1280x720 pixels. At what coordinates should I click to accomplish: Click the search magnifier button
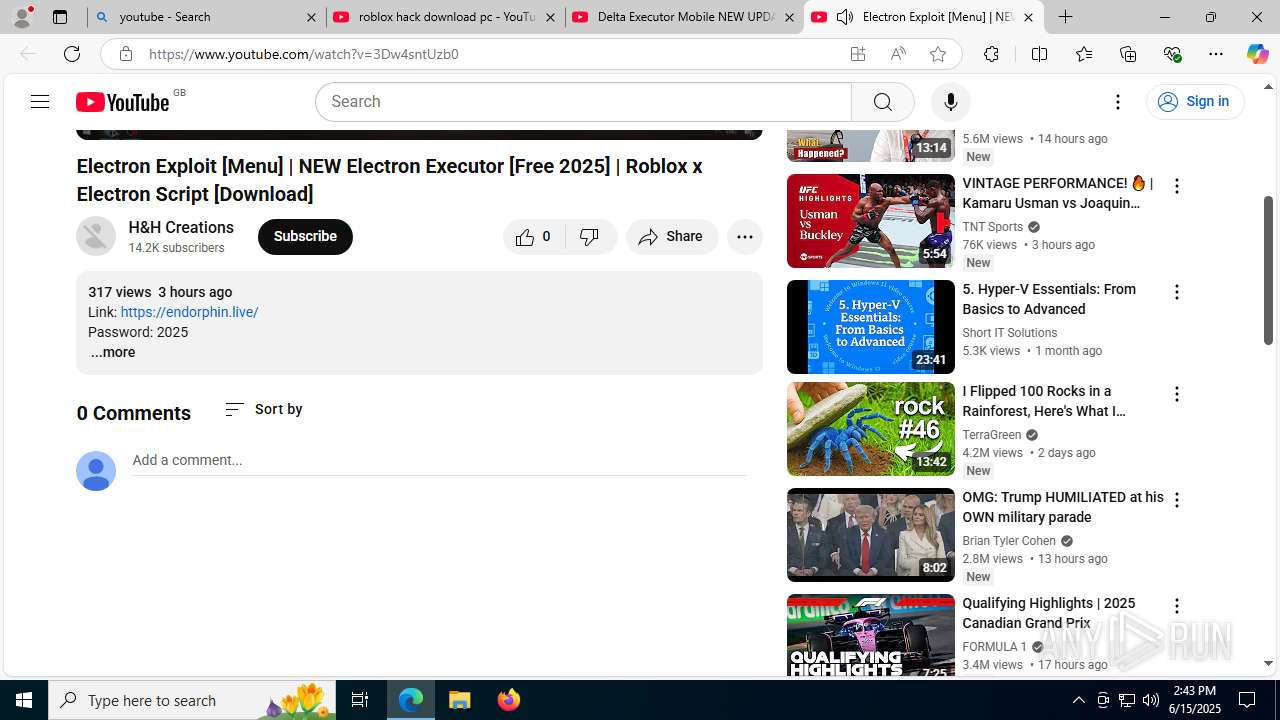882,101
